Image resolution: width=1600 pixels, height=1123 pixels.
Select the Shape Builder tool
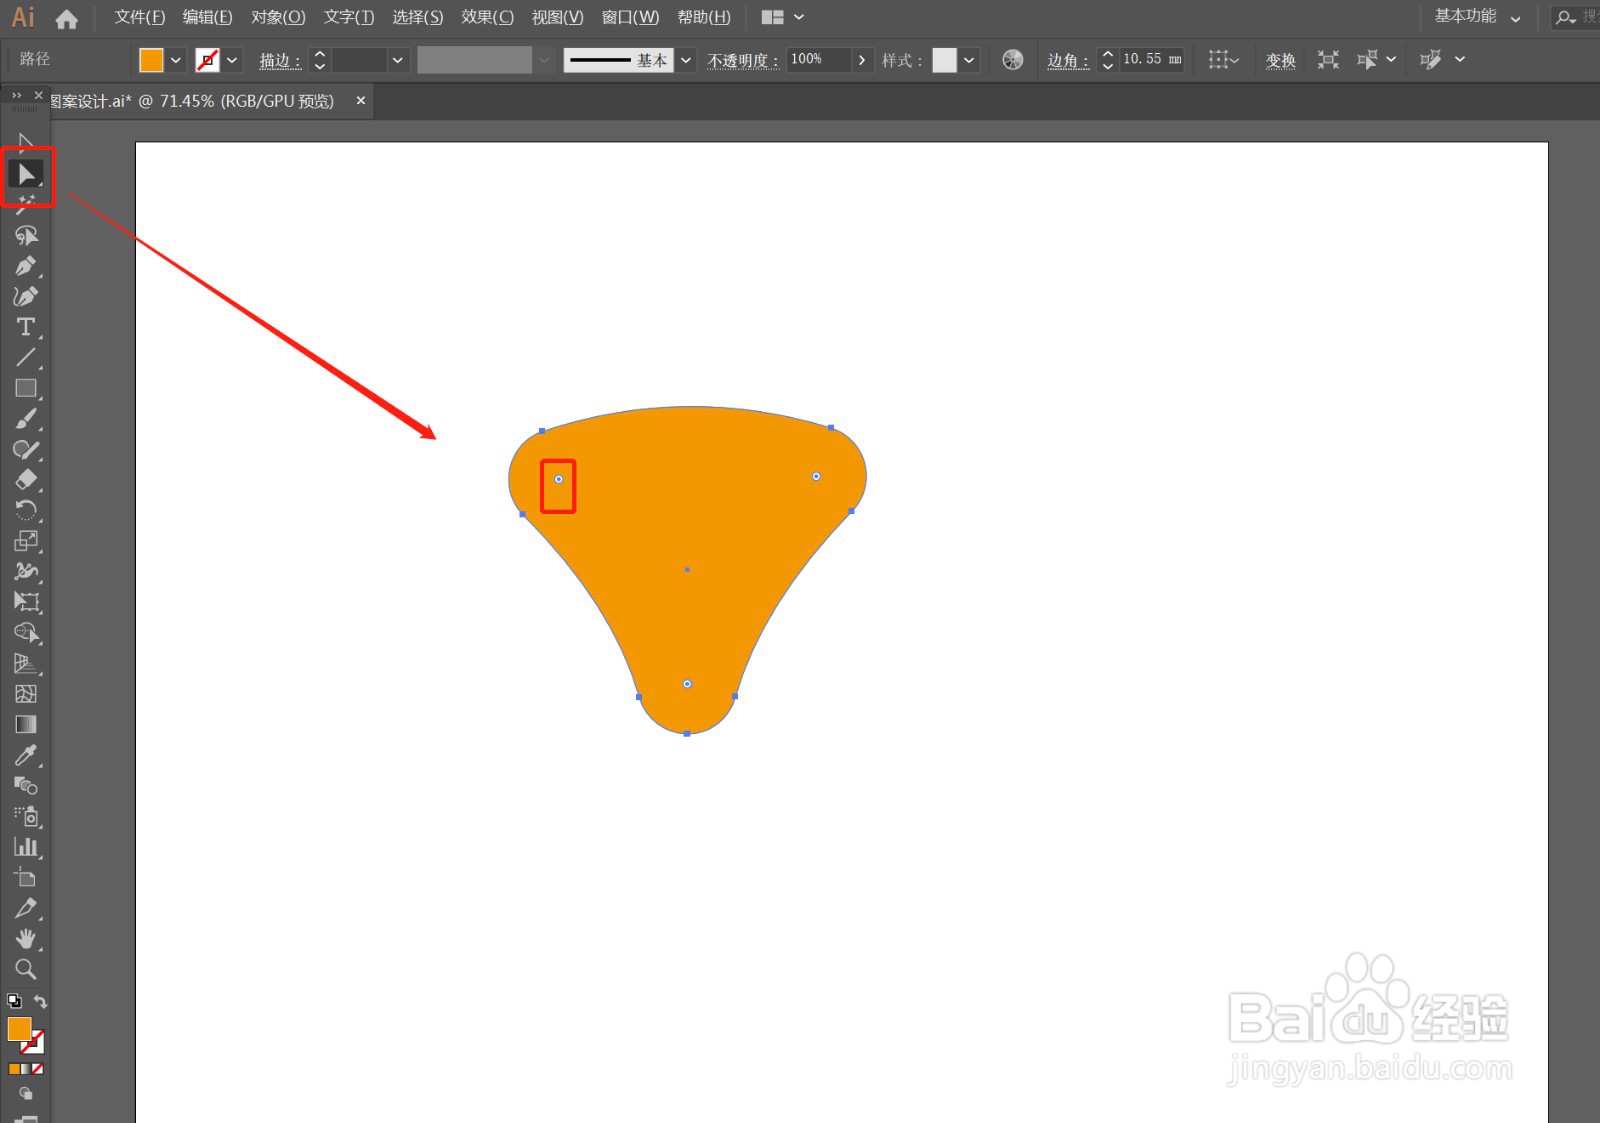point(26,633)
